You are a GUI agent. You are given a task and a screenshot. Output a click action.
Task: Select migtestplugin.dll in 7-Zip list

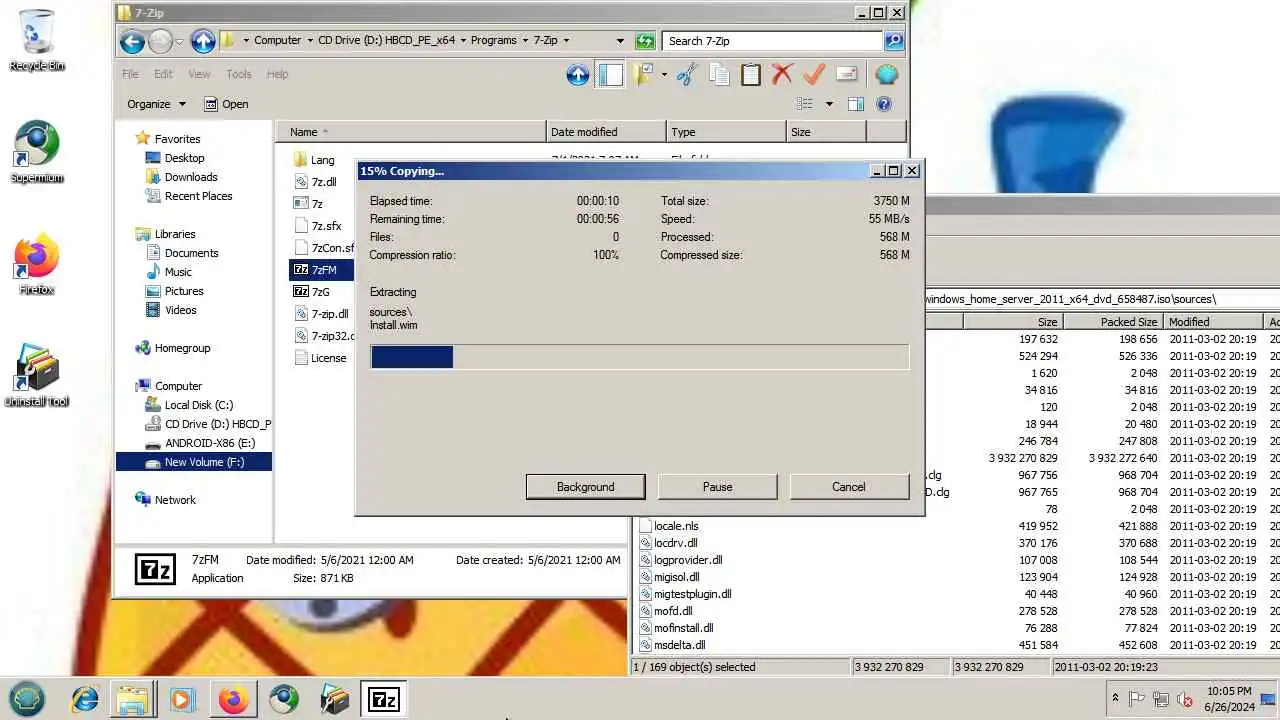click(x=685, y=594)
